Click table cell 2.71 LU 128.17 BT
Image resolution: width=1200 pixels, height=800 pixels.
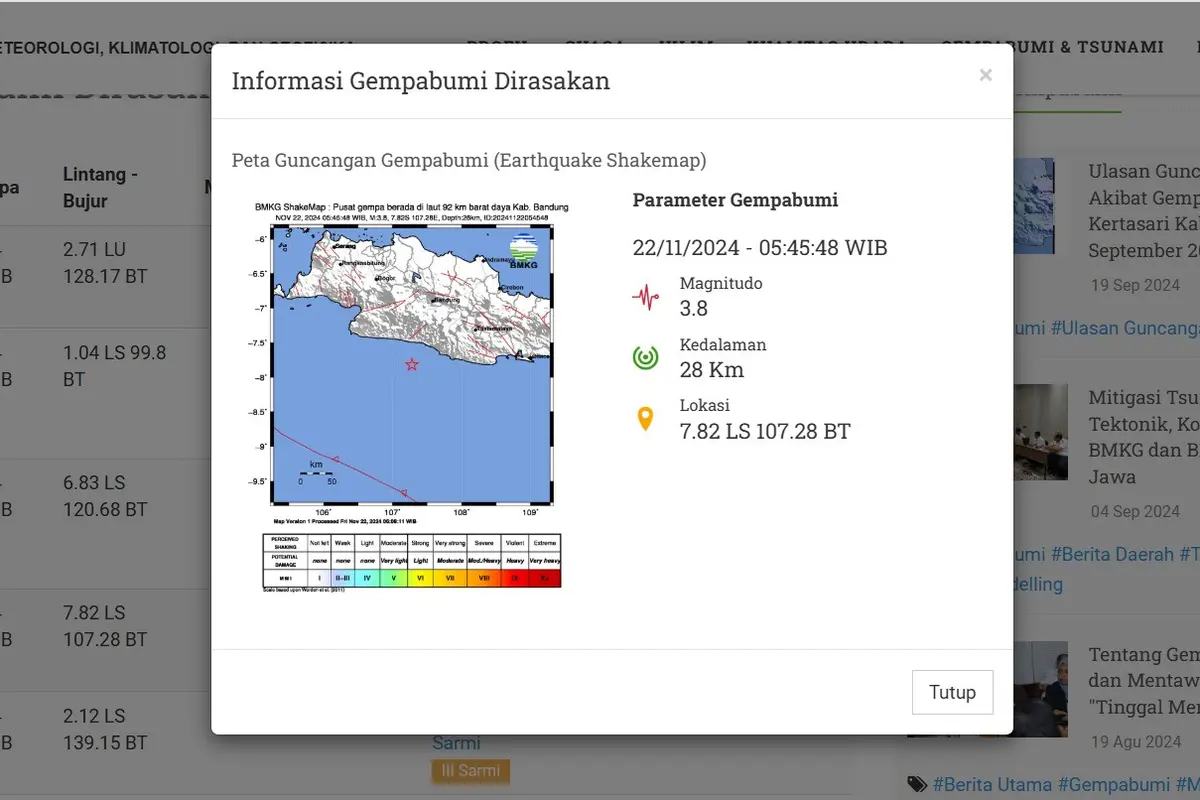(x=105, y=262)
